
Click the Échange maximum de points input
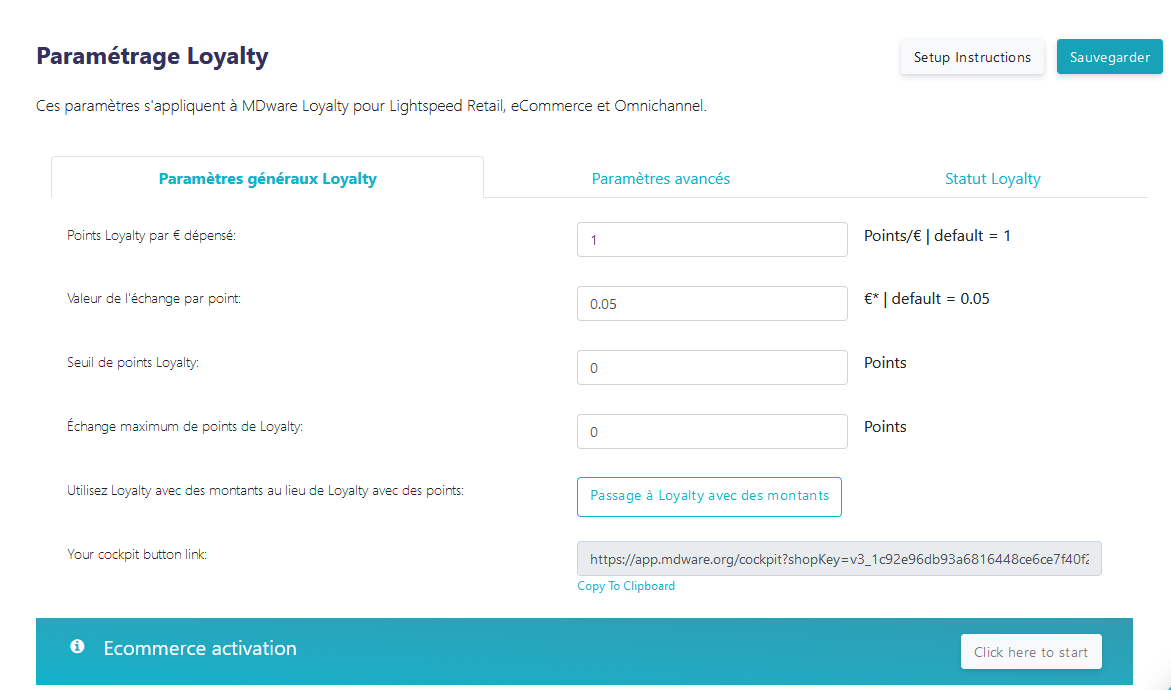click(712, 432)
